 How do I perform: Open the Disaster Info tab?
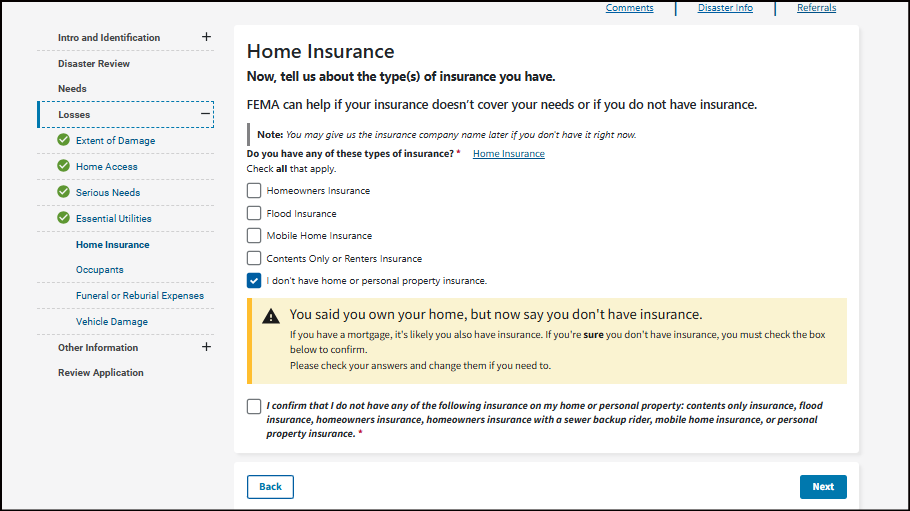pyautogui.click(x=725, y=8)
